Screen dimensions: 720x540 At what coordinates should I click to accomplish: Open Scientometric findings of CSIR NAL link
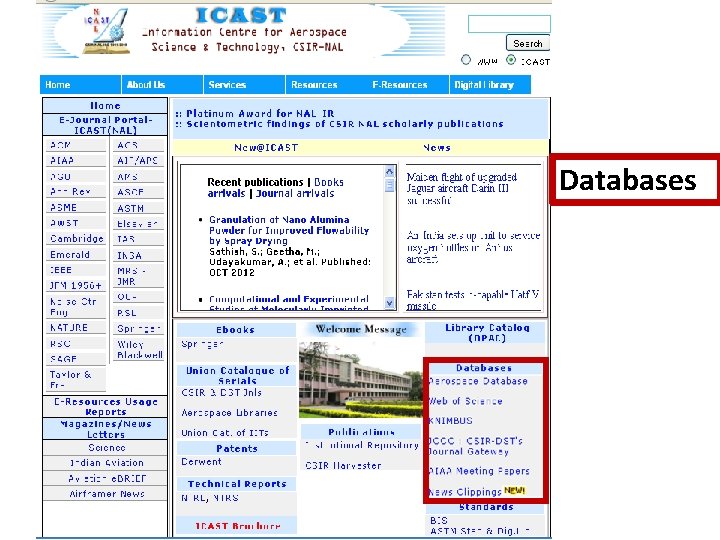point(345,124)
